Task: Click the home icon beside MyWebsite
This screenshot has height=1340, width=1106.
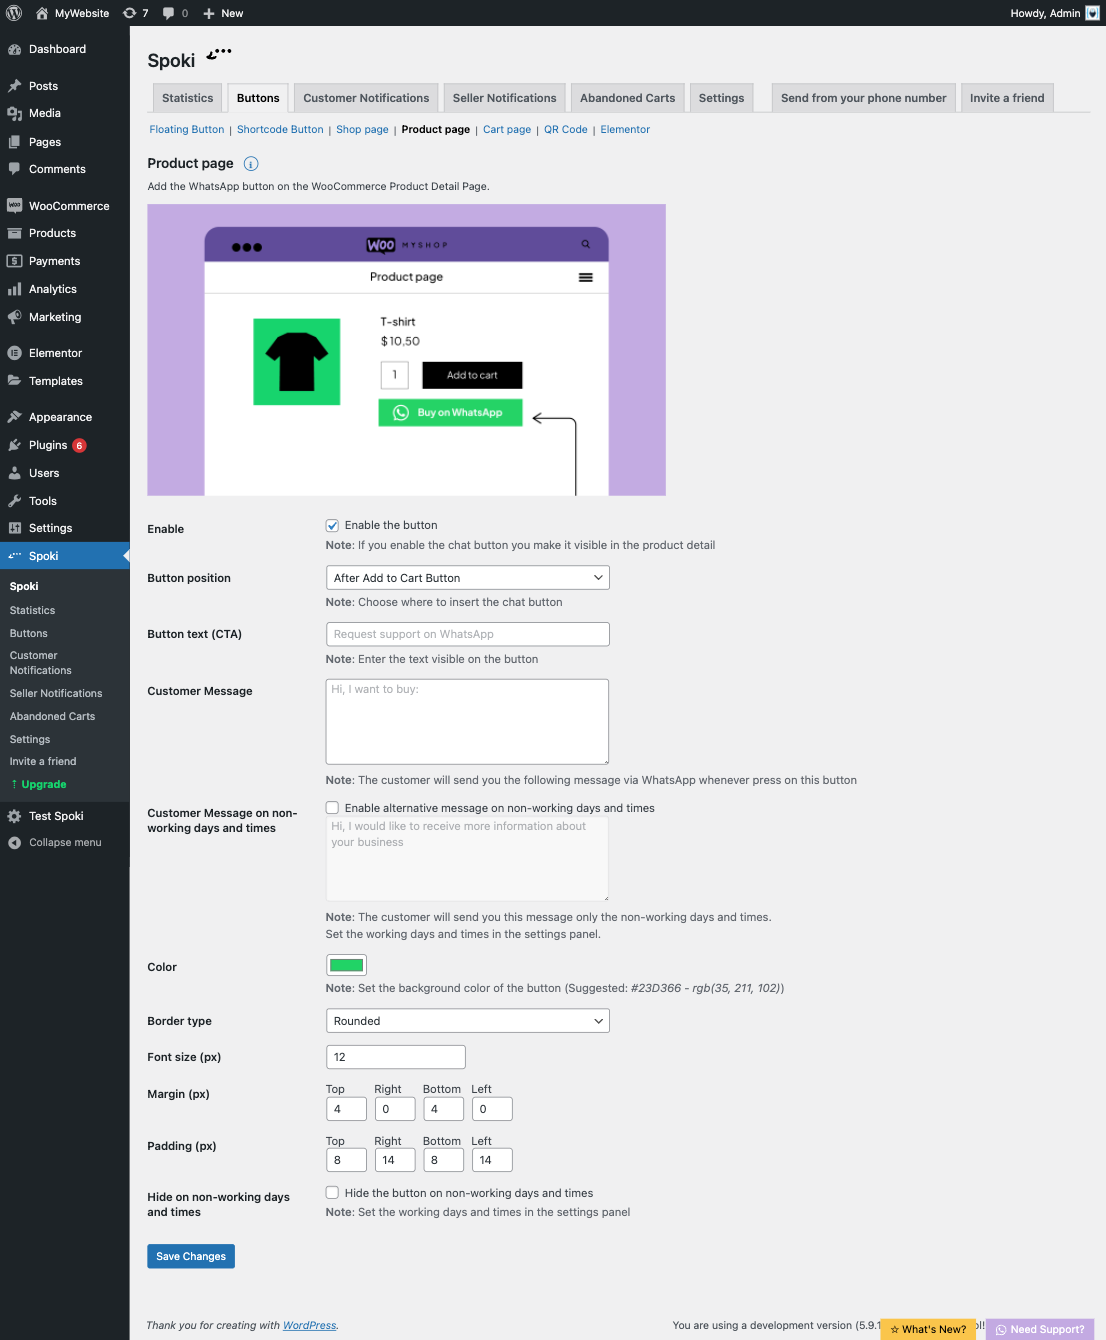Action: pos(42,13)
